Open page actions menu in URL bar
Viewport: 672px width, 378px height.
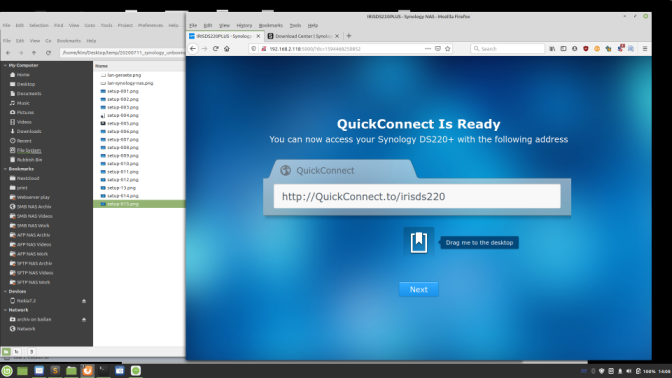[x=428, y=49]
